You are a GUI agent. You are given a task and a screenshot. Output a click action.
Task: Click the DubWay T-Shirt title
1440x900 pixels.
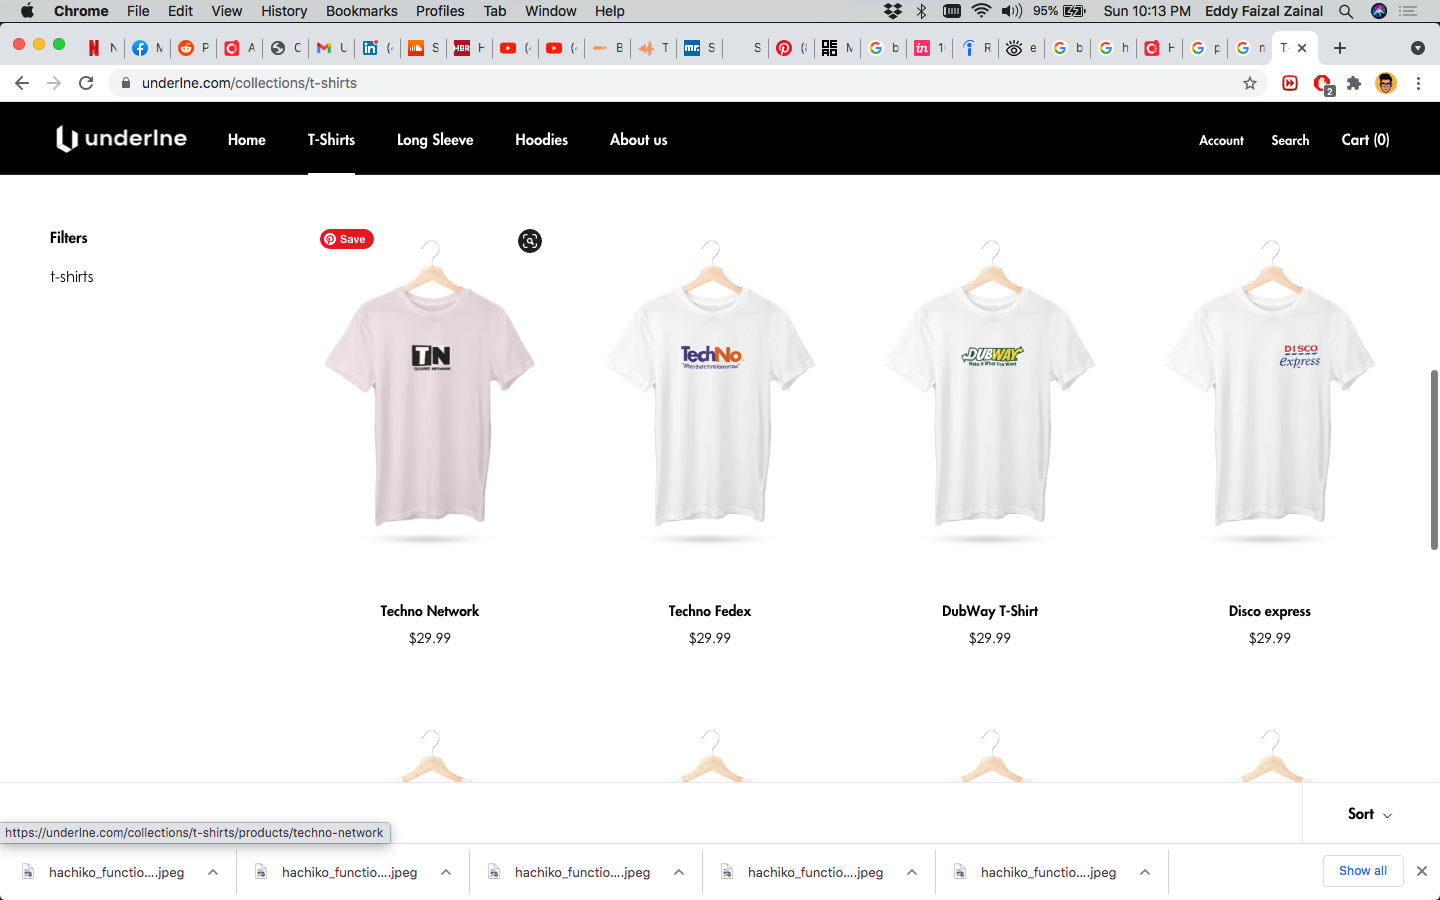click(x=990, y=611)
